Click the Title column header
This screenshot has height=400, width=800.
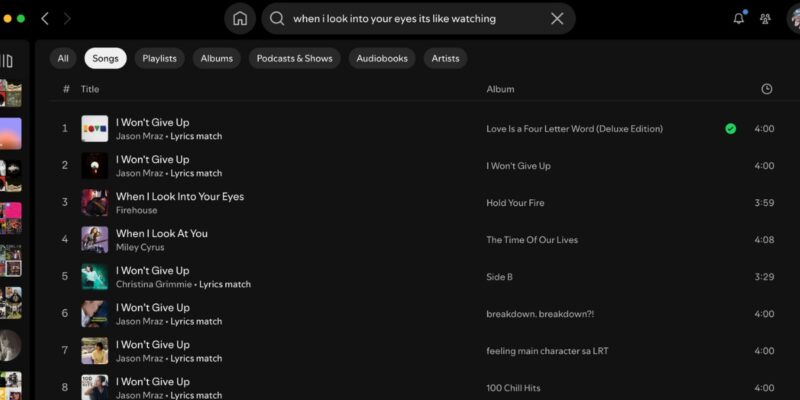coord(90,89)
